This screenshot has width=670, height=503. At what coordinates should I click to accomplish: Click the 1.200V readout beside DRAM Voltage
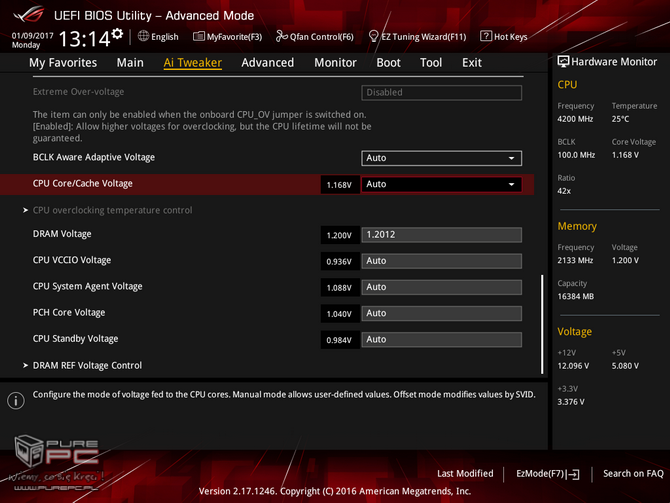point(339,235)
